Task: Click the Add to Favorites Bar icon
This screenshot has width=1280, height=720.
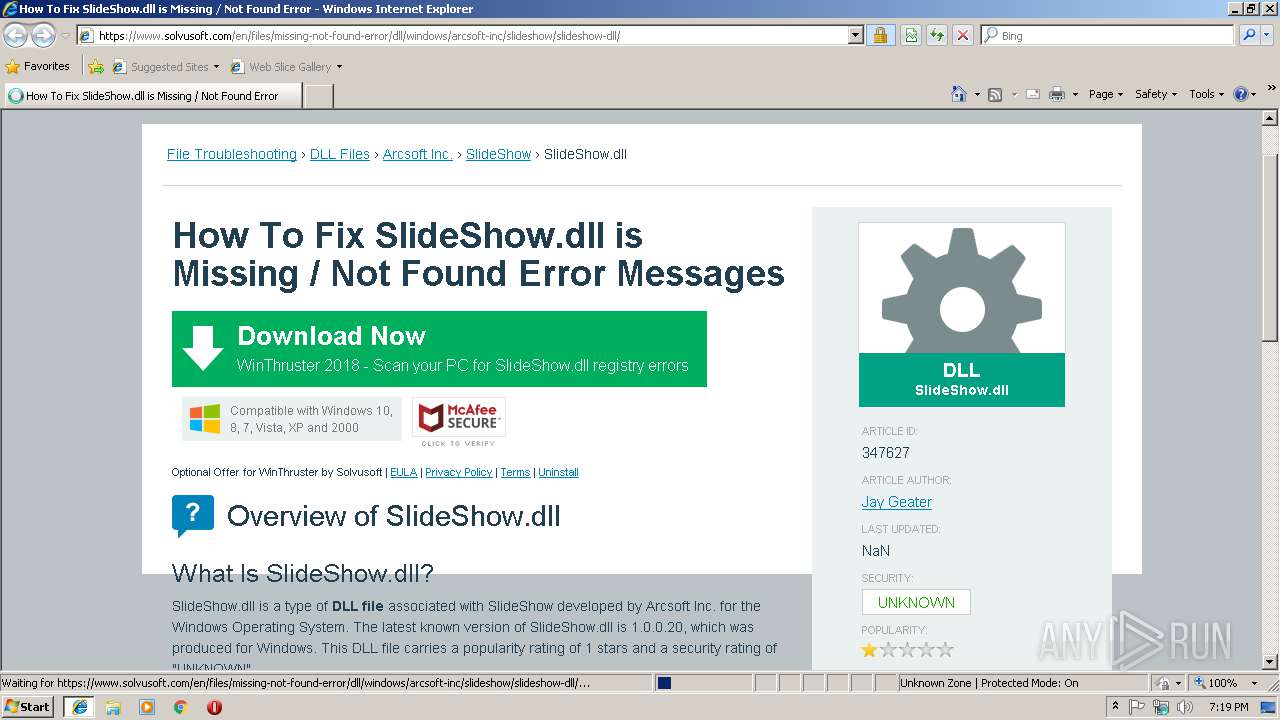Action: coord(96,67)
